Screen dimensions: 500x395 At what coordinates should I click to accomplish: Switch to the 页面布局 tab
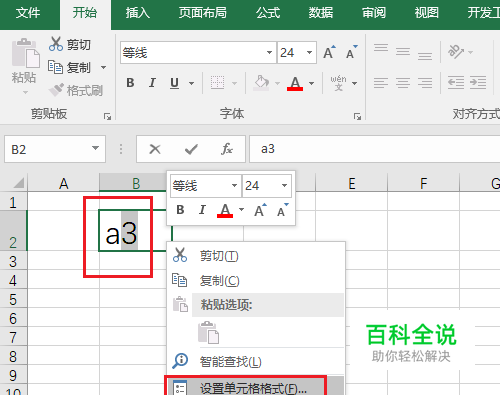coord(202,13)
